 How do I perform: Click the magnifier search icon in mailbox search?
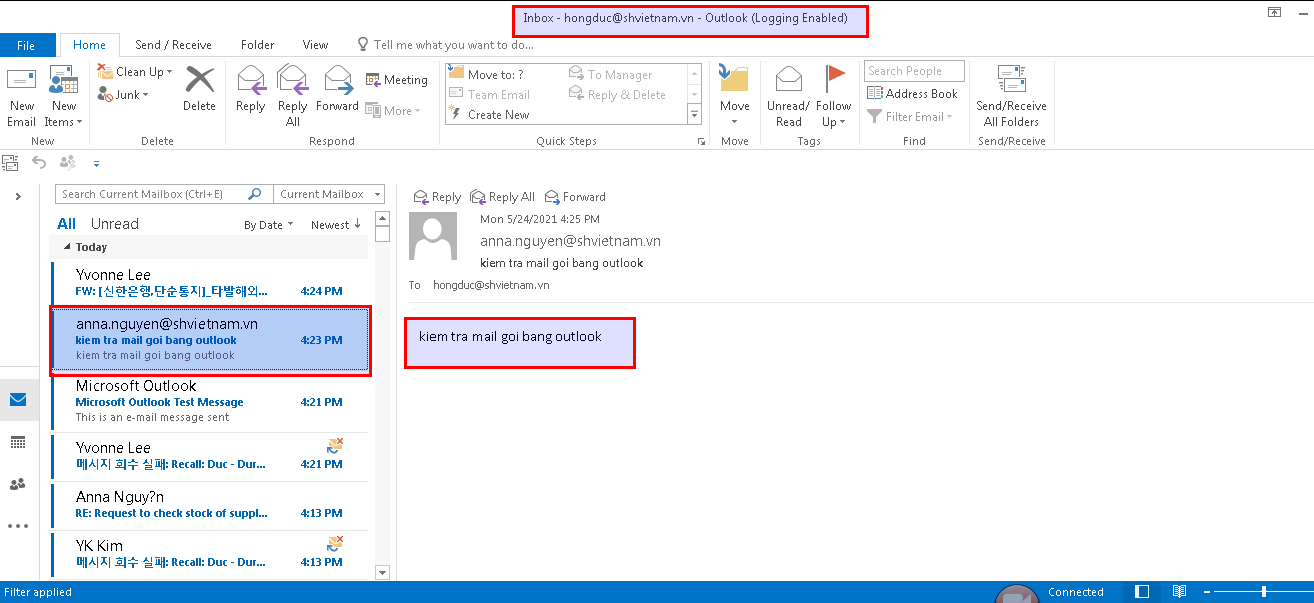tap(256, 194)
